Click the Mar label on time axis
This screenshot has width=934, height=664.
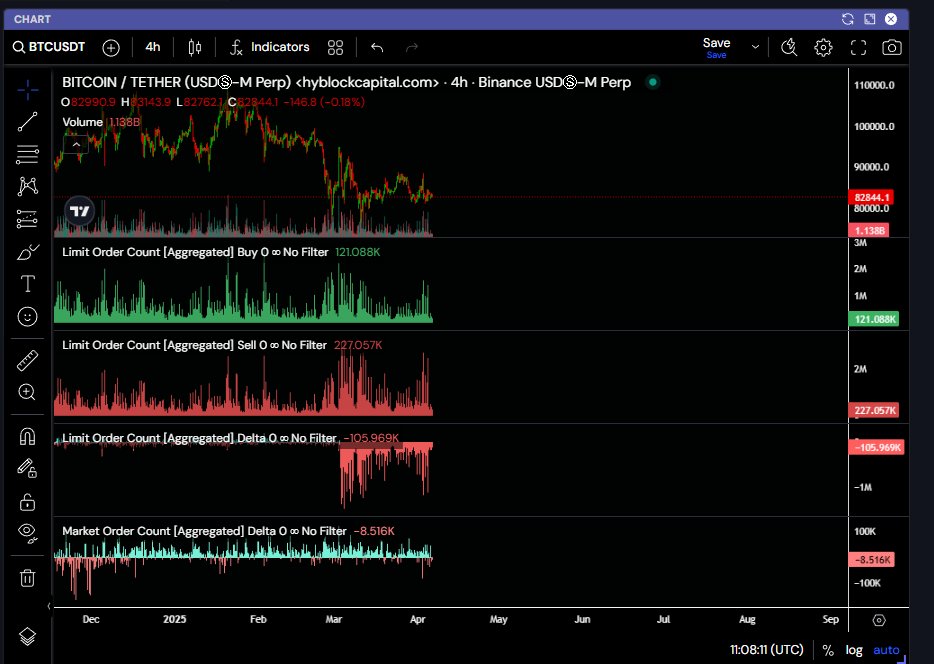(x=334, y=619)
